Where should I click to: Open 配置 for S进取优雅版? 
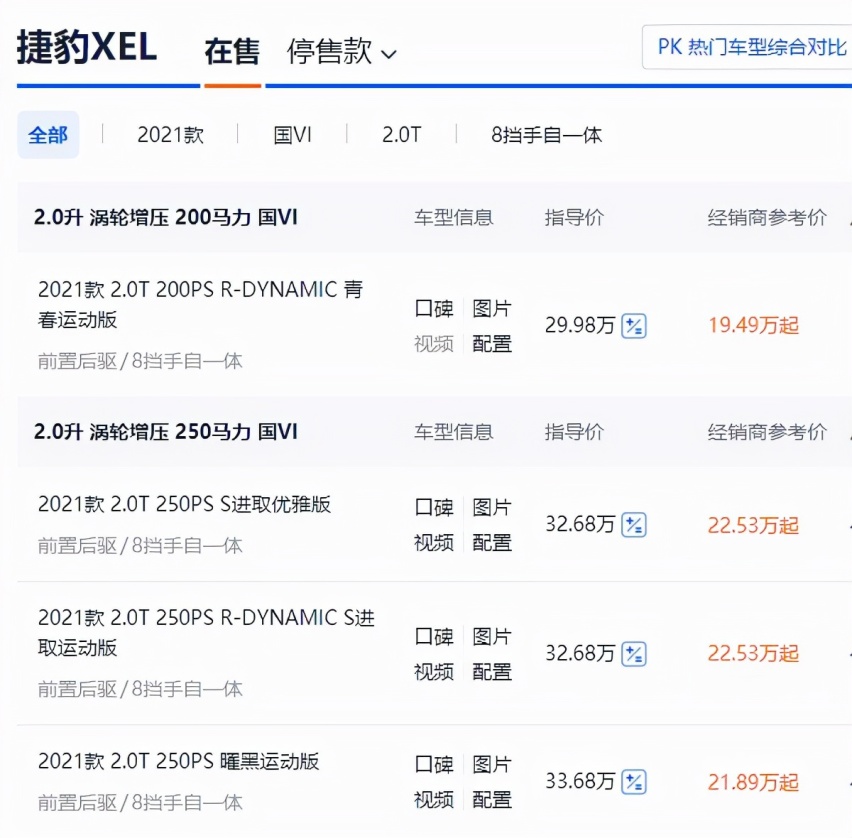click(492, 542)
